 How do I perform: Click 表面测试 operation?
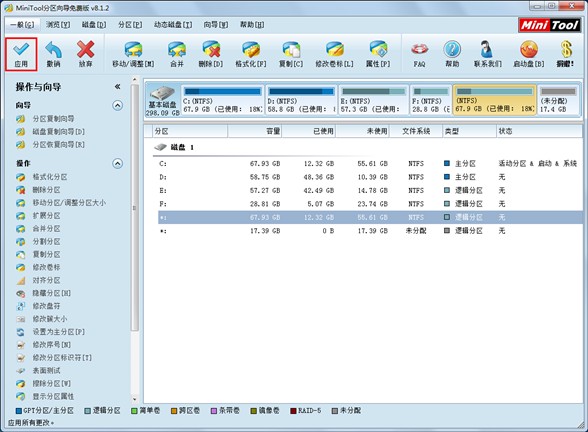[x=46, y=370]
